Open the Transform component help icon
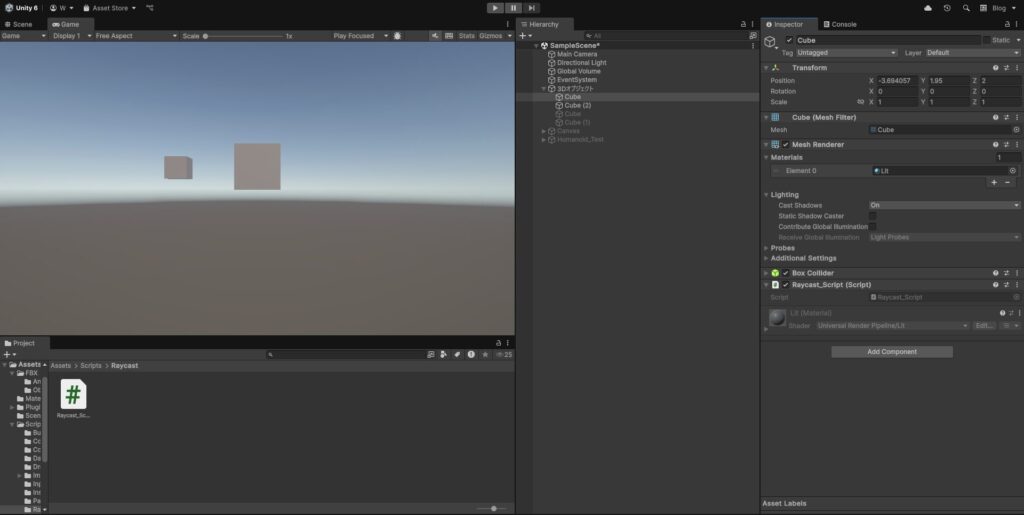This screenshot has height=515, width=1024. point(995,68)
